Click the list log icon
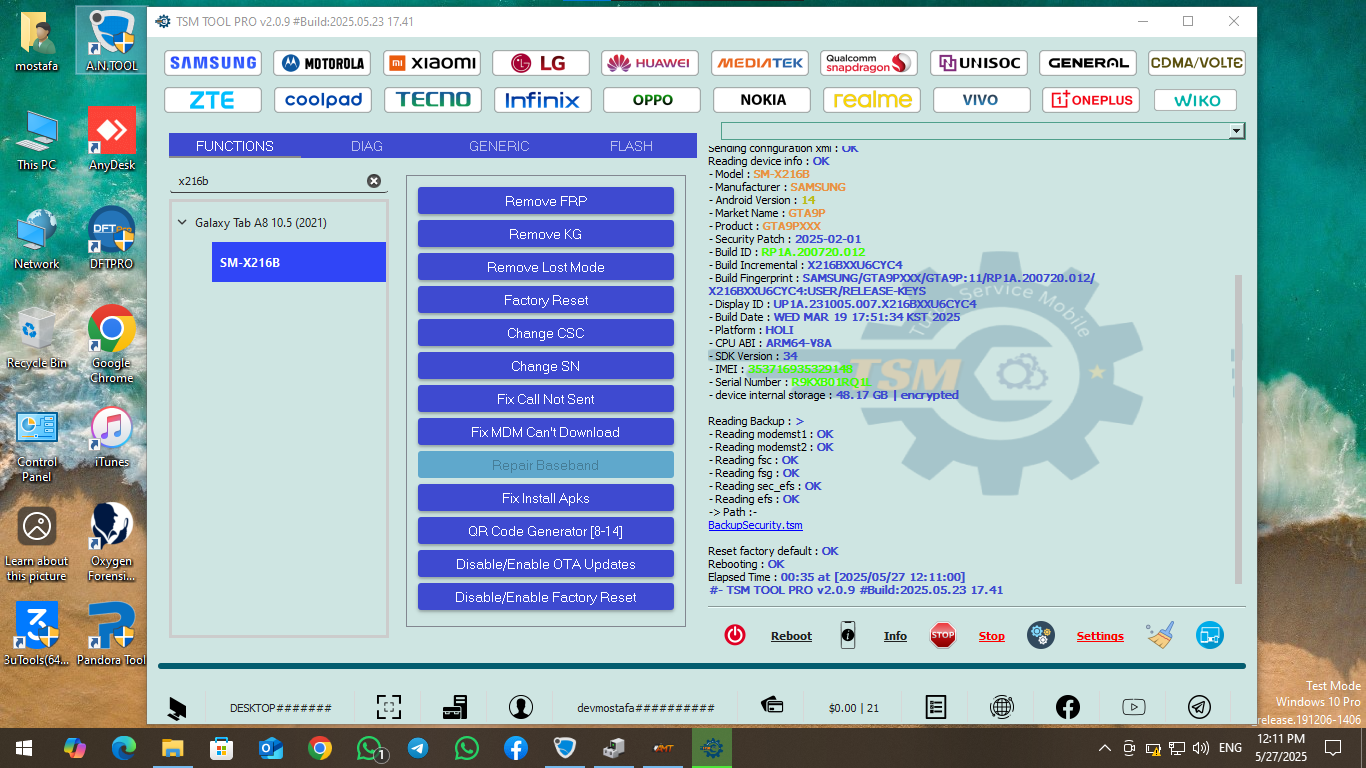The height and width of the screenshot is (768, 1366). 936,707
